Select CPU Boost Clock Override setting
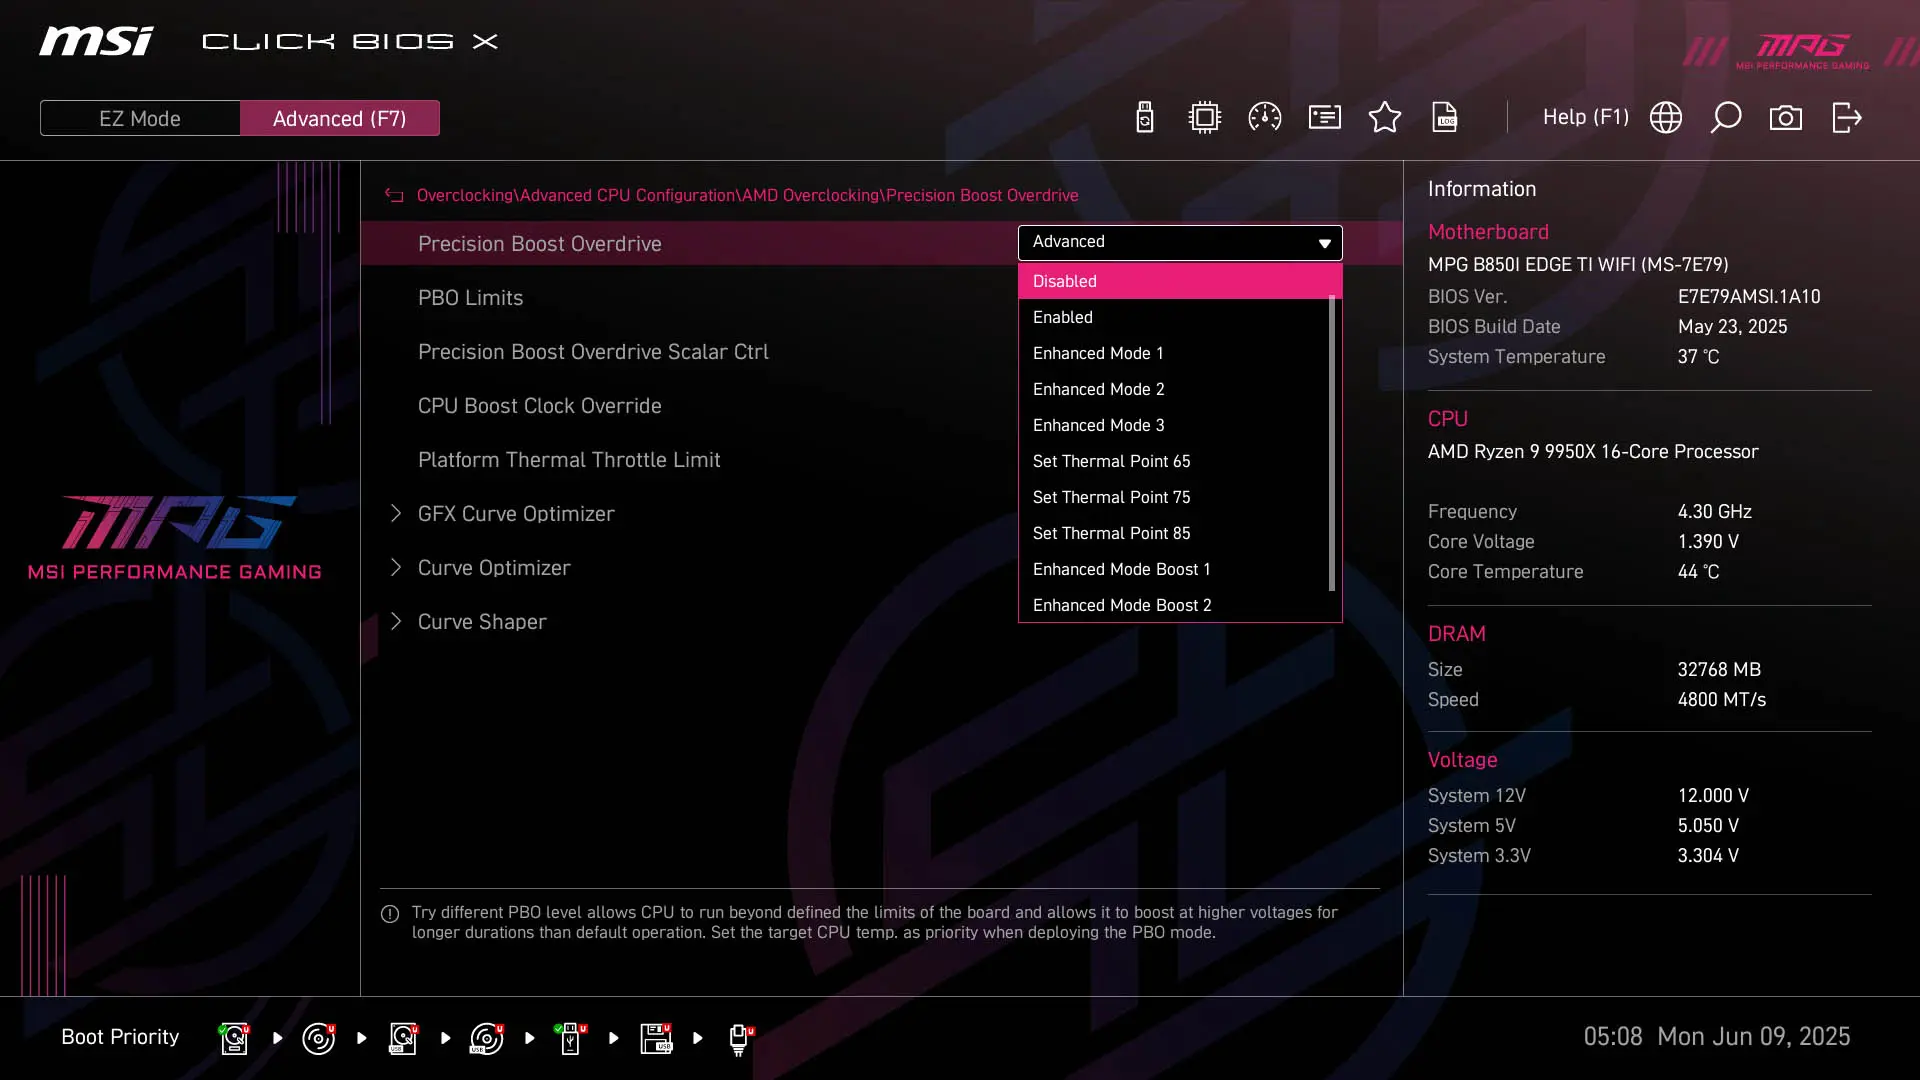This screenshot has height=1080, width=1920. pos(540,406)
